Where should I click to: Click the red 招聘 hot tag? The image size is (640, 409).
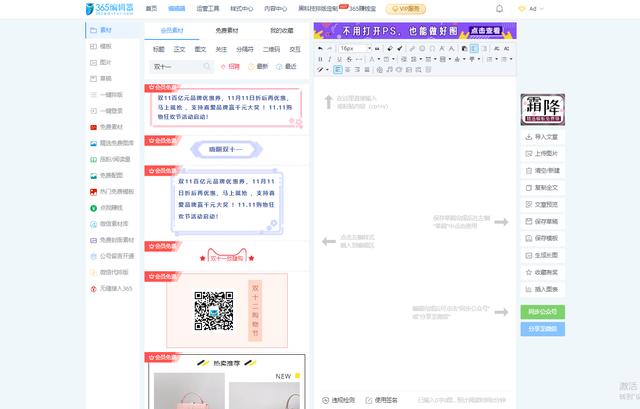230,67
